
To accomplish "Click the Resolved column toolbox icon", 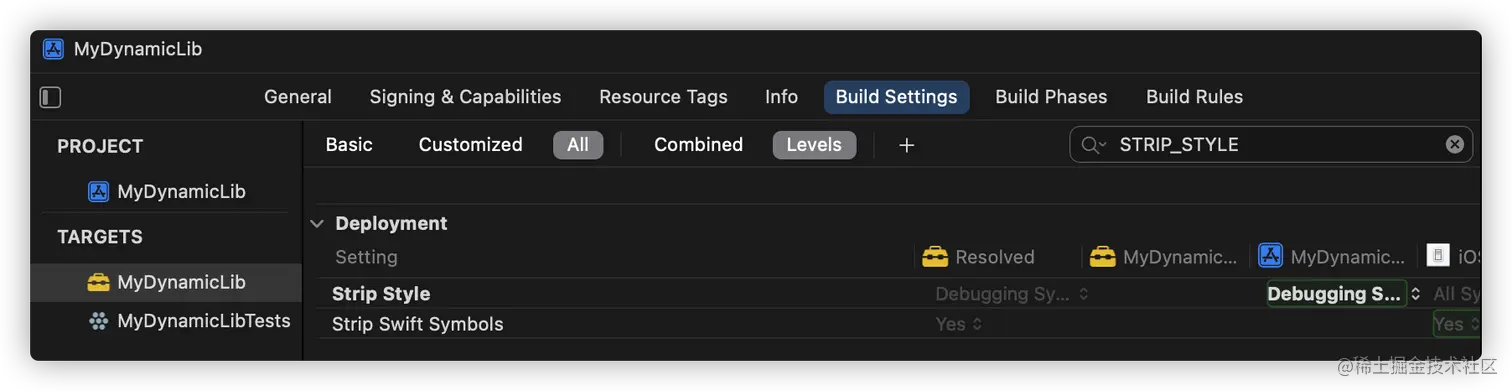I will click(x=935, y=257).
